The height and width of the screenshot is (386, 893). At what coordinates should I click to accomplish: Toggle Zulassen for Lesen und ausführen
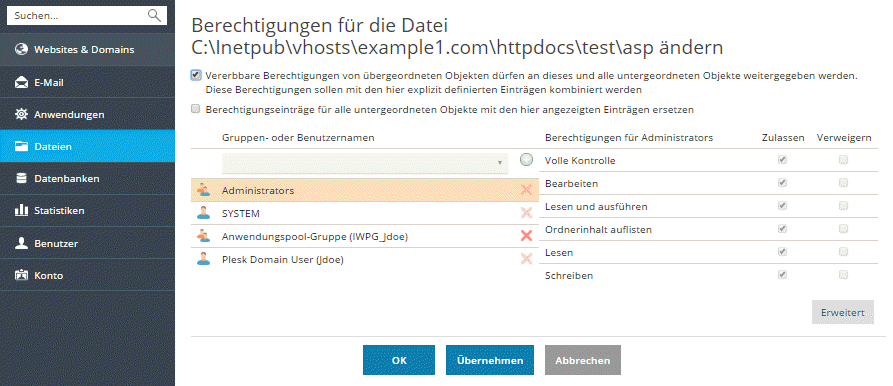click(783, 206)
